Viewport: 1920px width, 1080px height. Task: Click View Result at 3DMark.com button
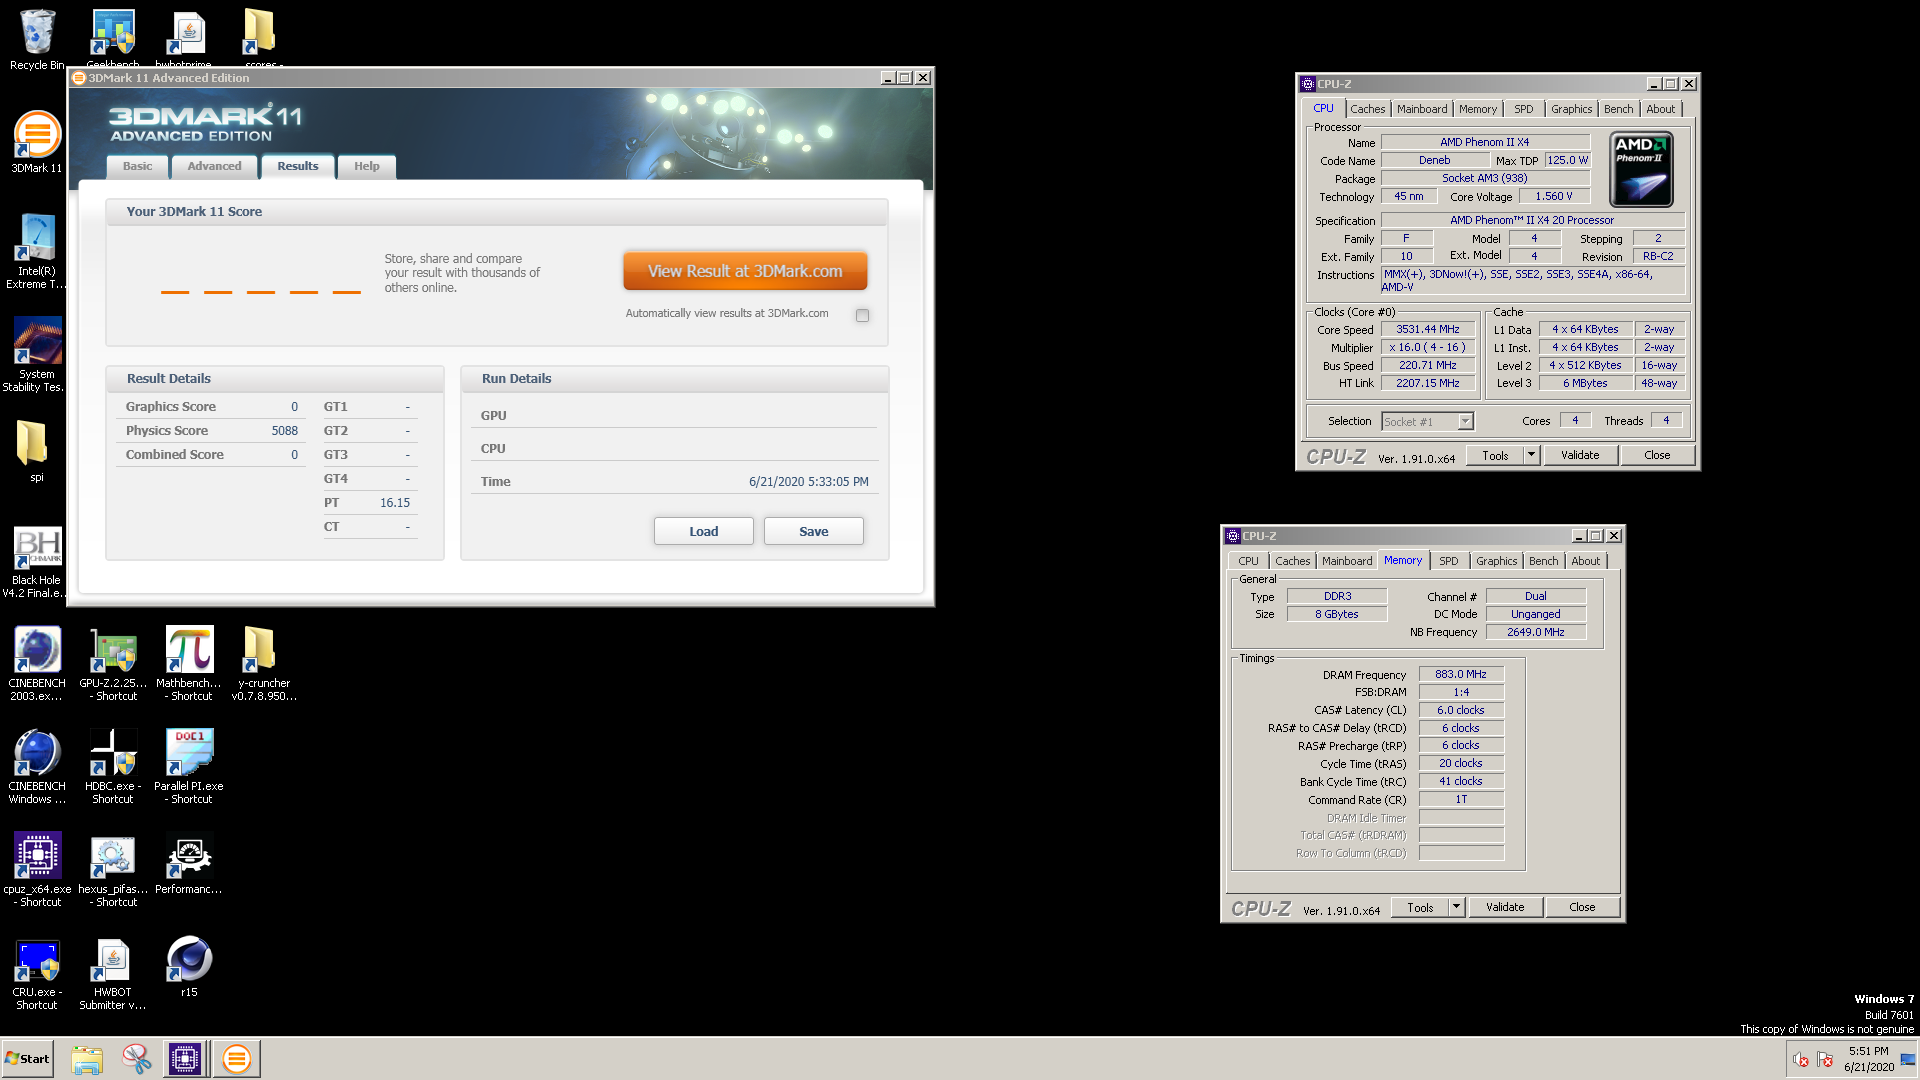(x=745, y=271)
